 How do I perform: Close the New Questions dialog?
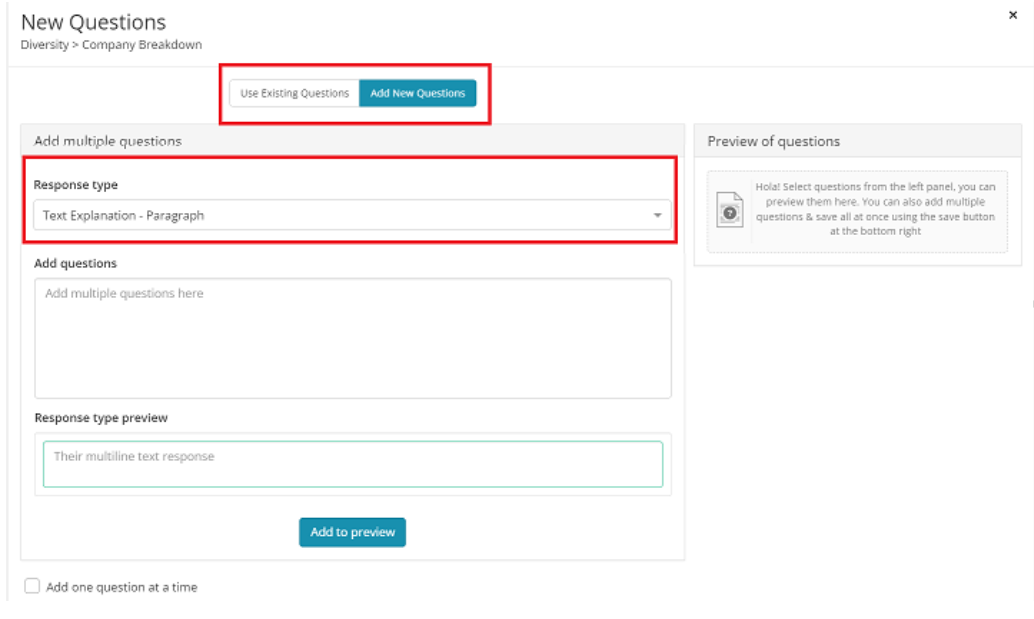[1013, 15]
